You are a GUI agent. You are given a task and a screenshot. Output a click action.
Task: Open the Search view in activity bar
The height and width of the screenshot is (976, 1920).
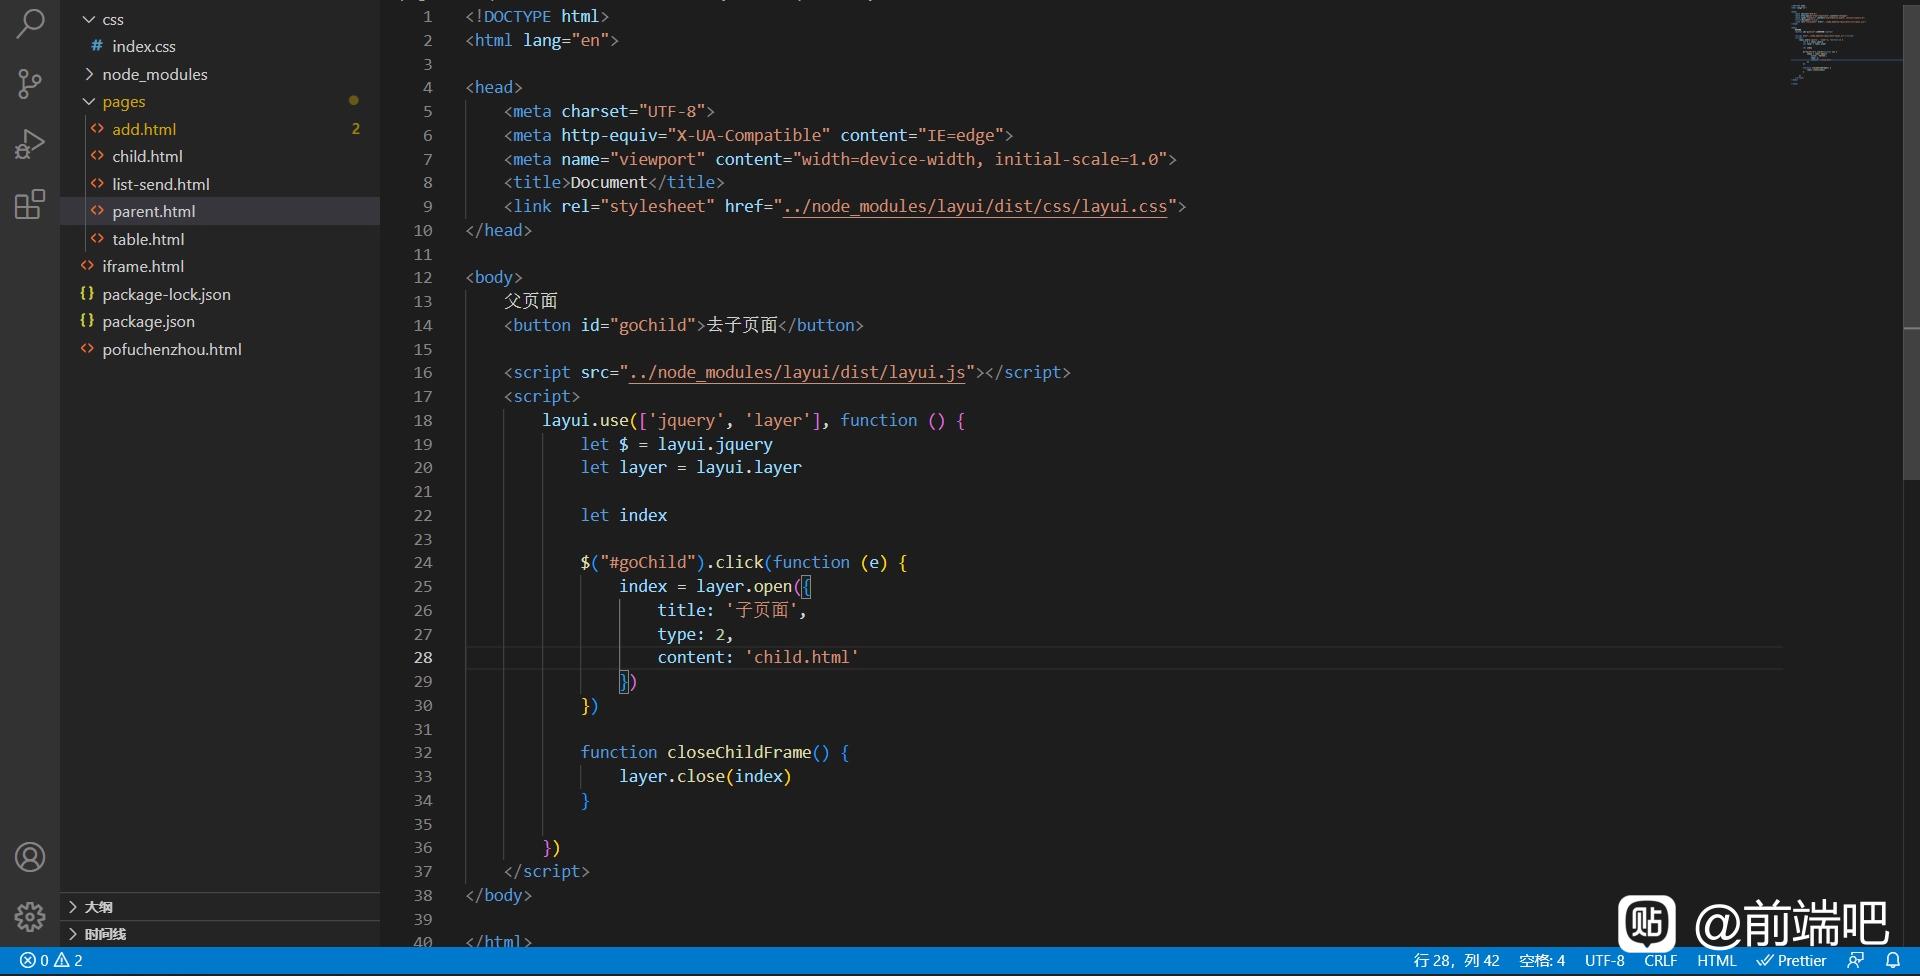click(30, 24)
